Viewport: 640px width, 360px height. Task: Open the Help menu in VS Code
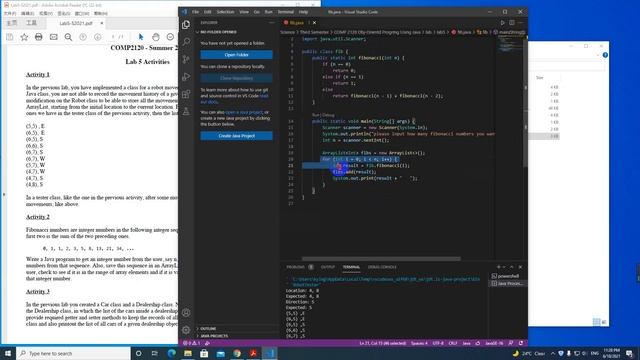tap(303, 12)
